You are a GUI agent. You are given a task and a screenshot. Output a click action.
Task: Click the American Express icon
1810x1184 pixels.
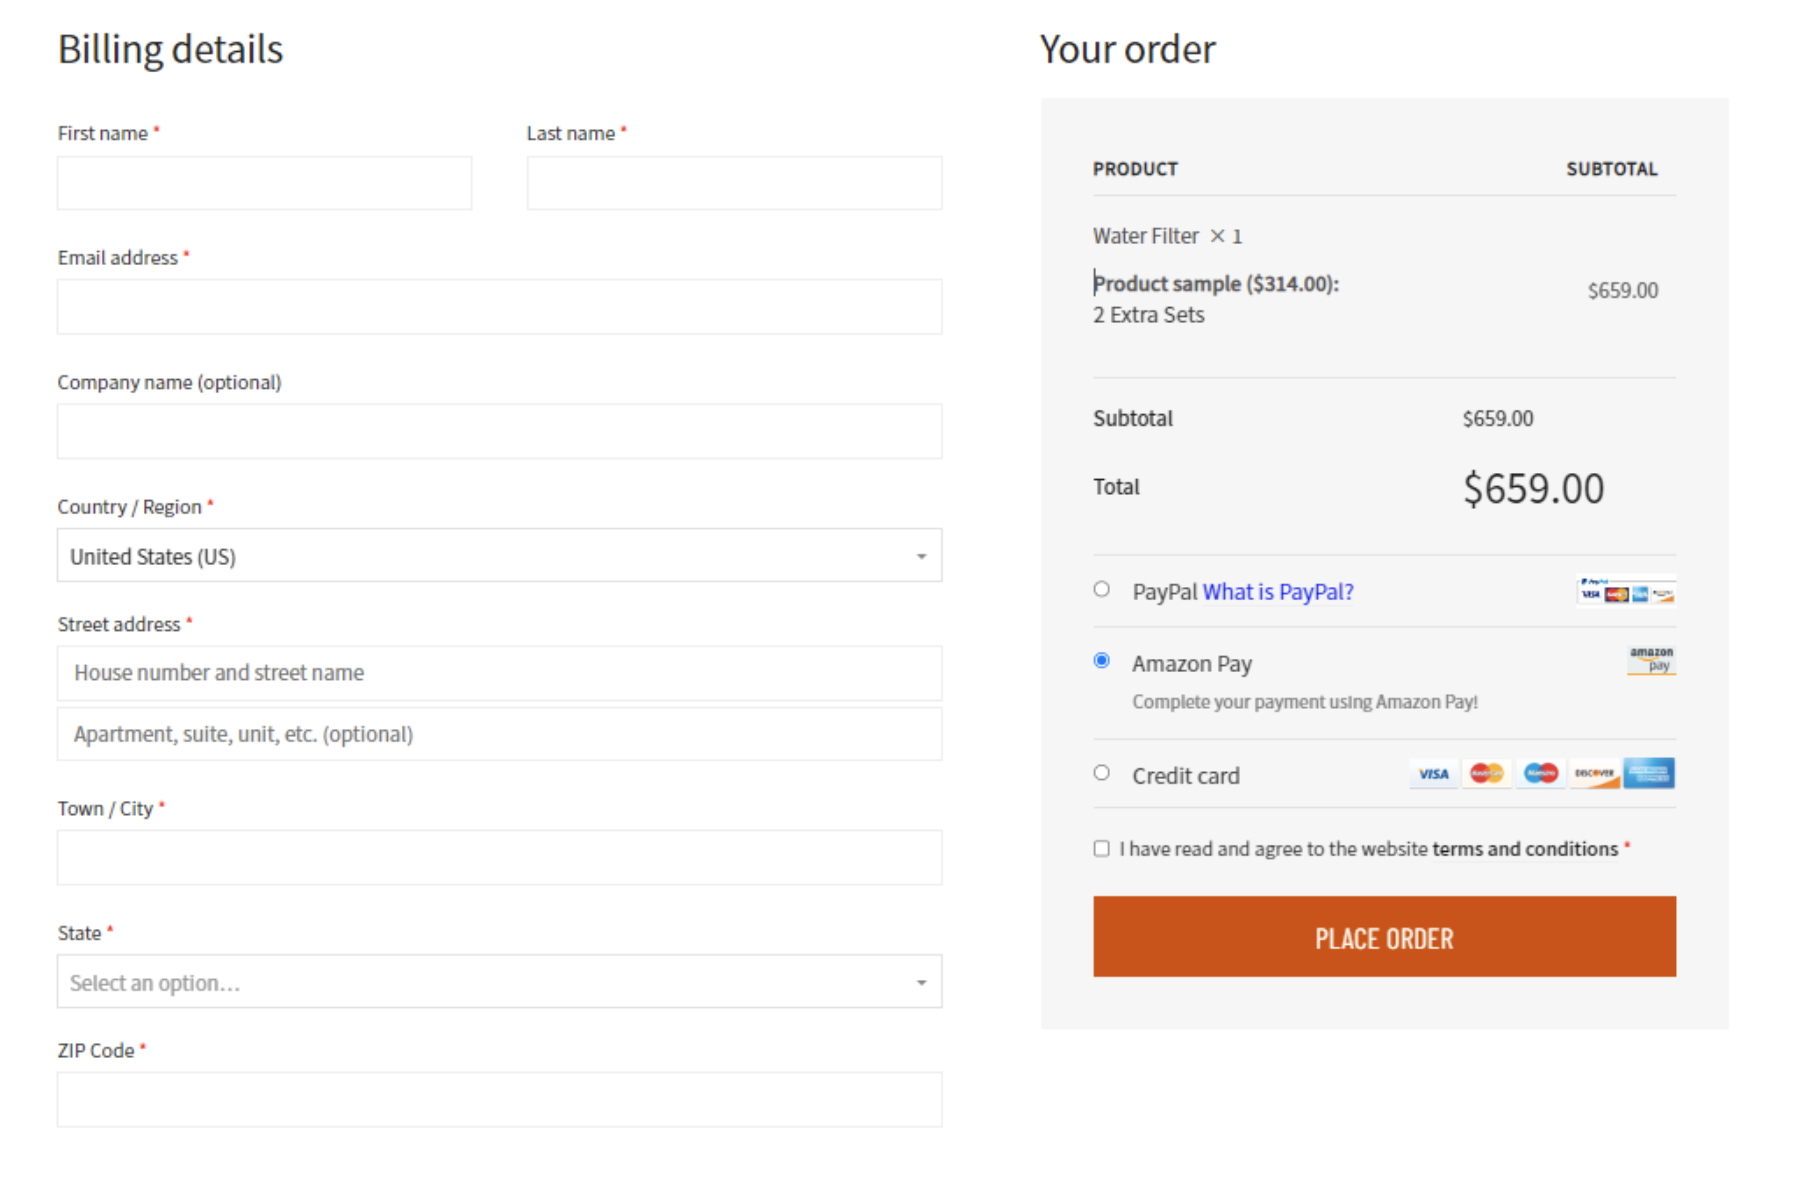[1650, 771]
